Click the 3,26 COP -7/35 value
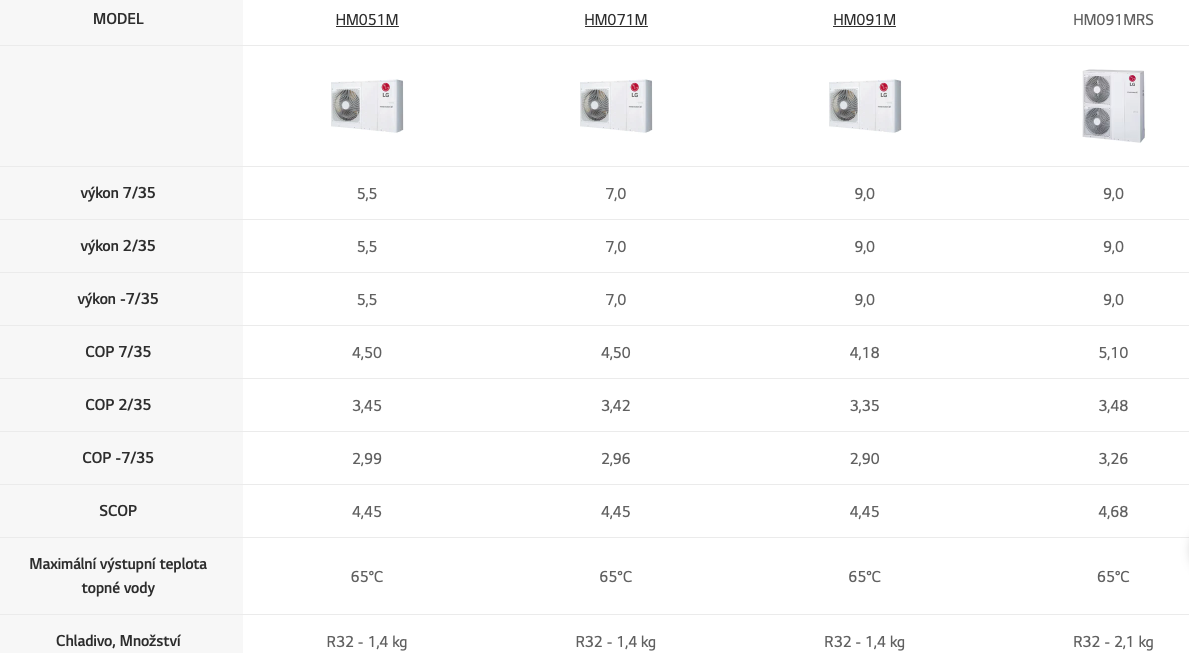 tap(1113, 459)
